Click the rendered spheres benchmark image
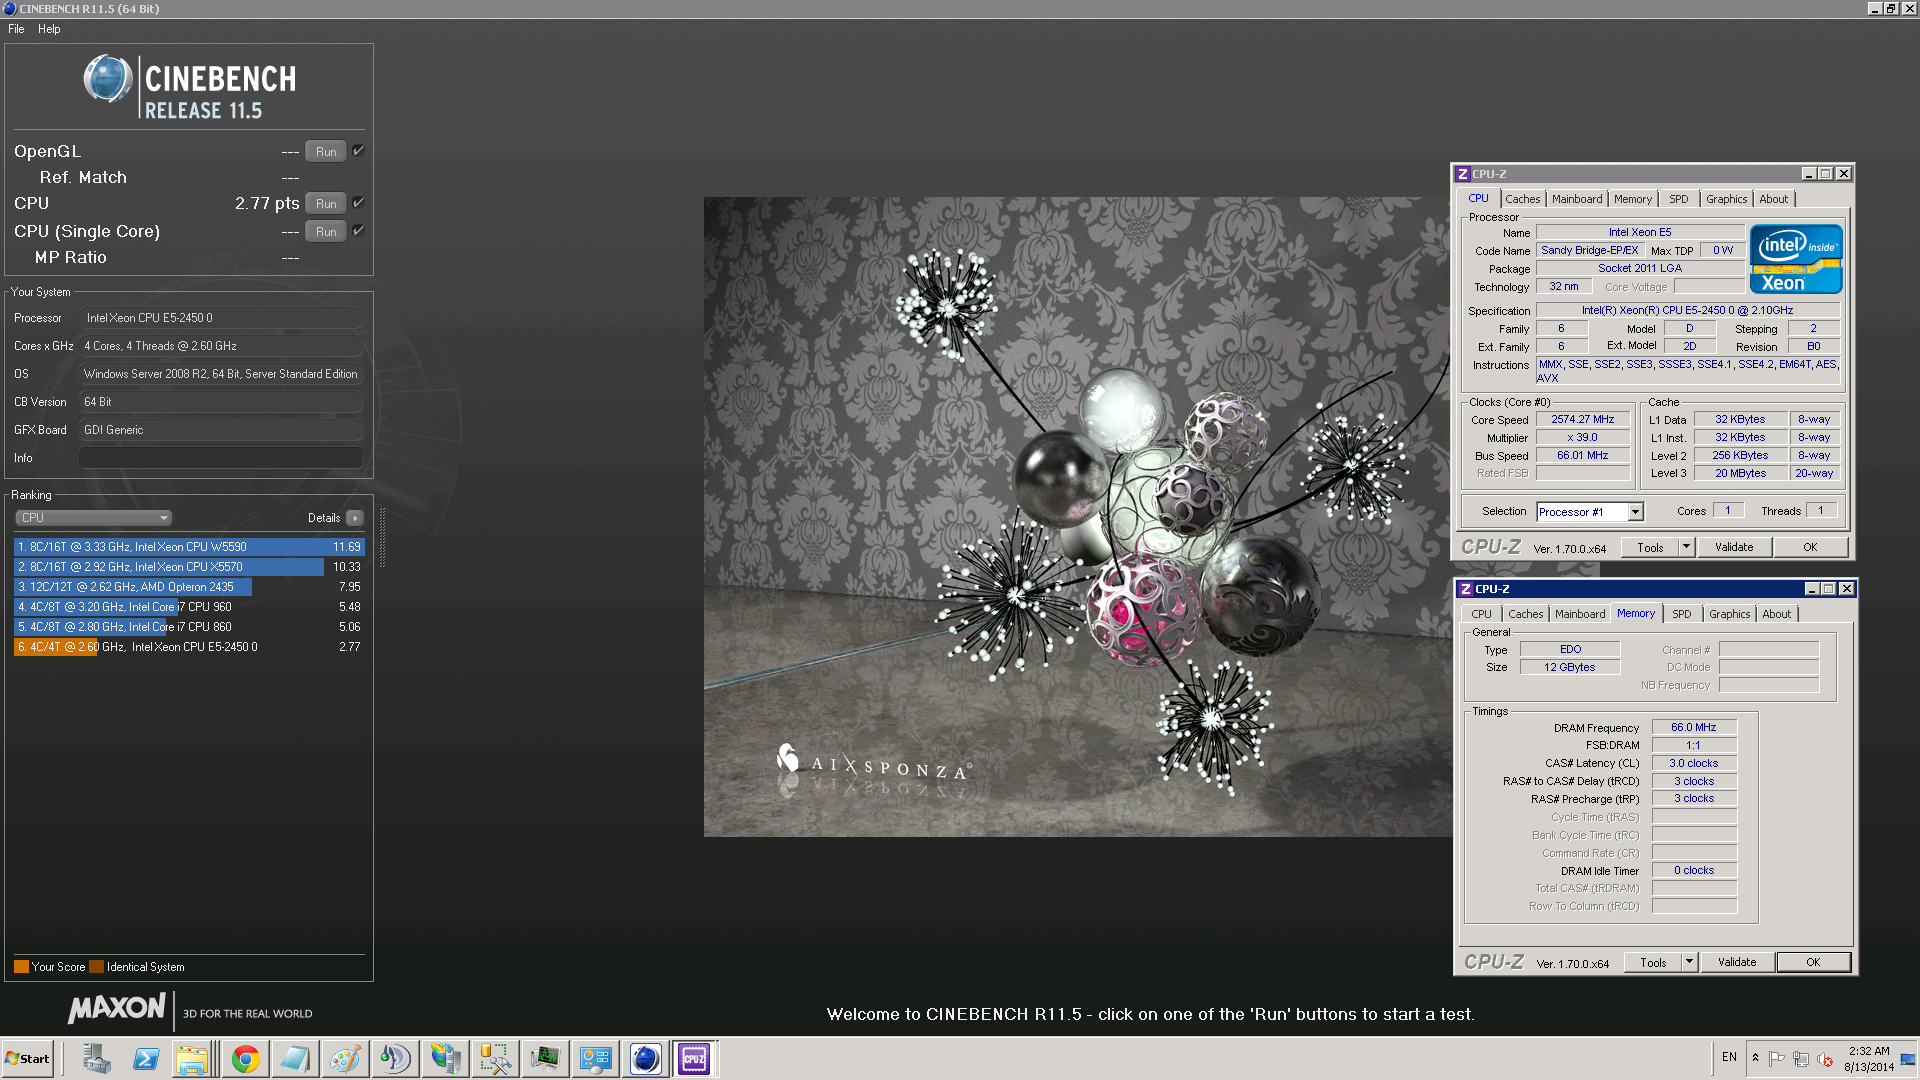1920x1080 pixels. point(1077,517)
